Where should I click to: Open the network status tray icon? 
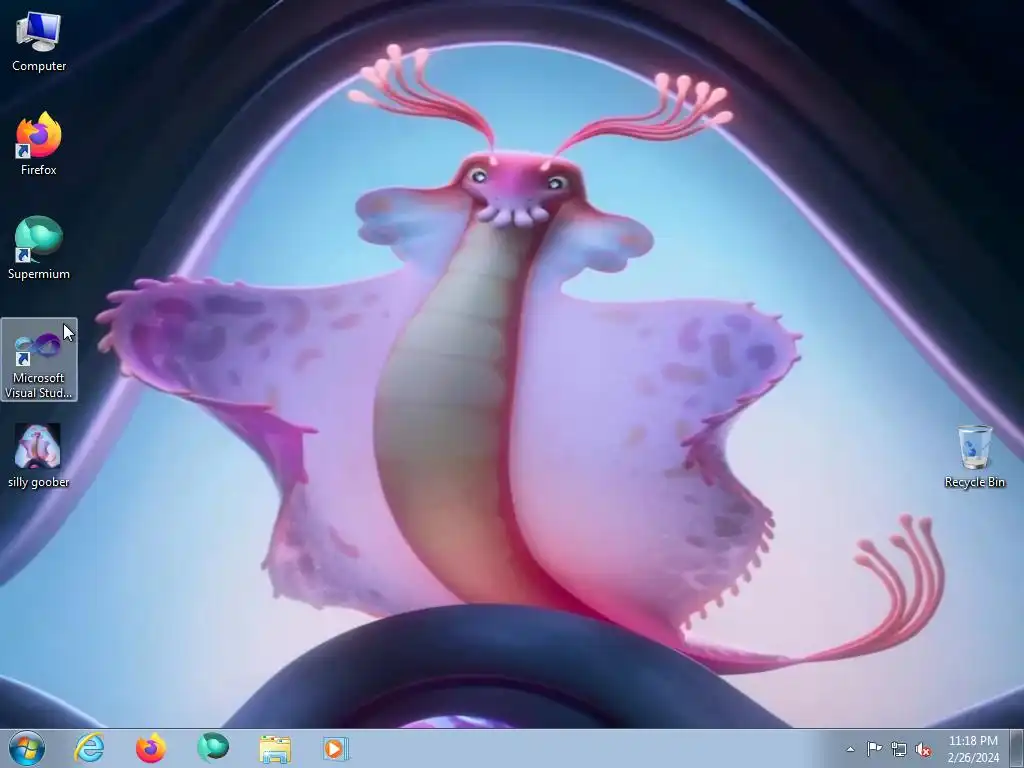coord(899,749)
